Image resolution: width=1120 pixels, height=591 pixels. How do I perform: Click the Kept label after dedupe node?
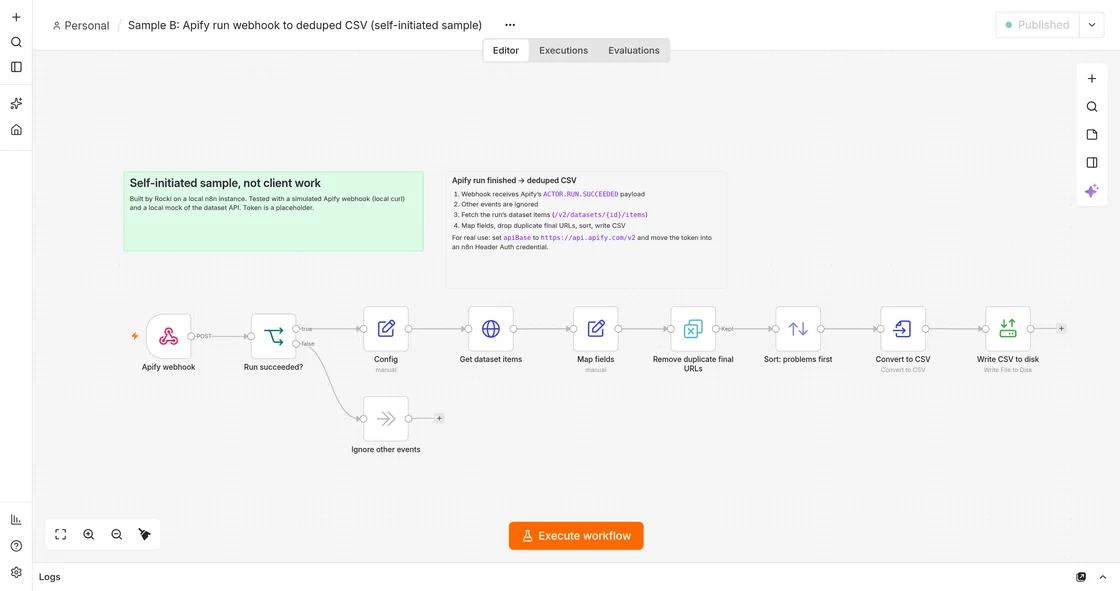click(727, 329)
